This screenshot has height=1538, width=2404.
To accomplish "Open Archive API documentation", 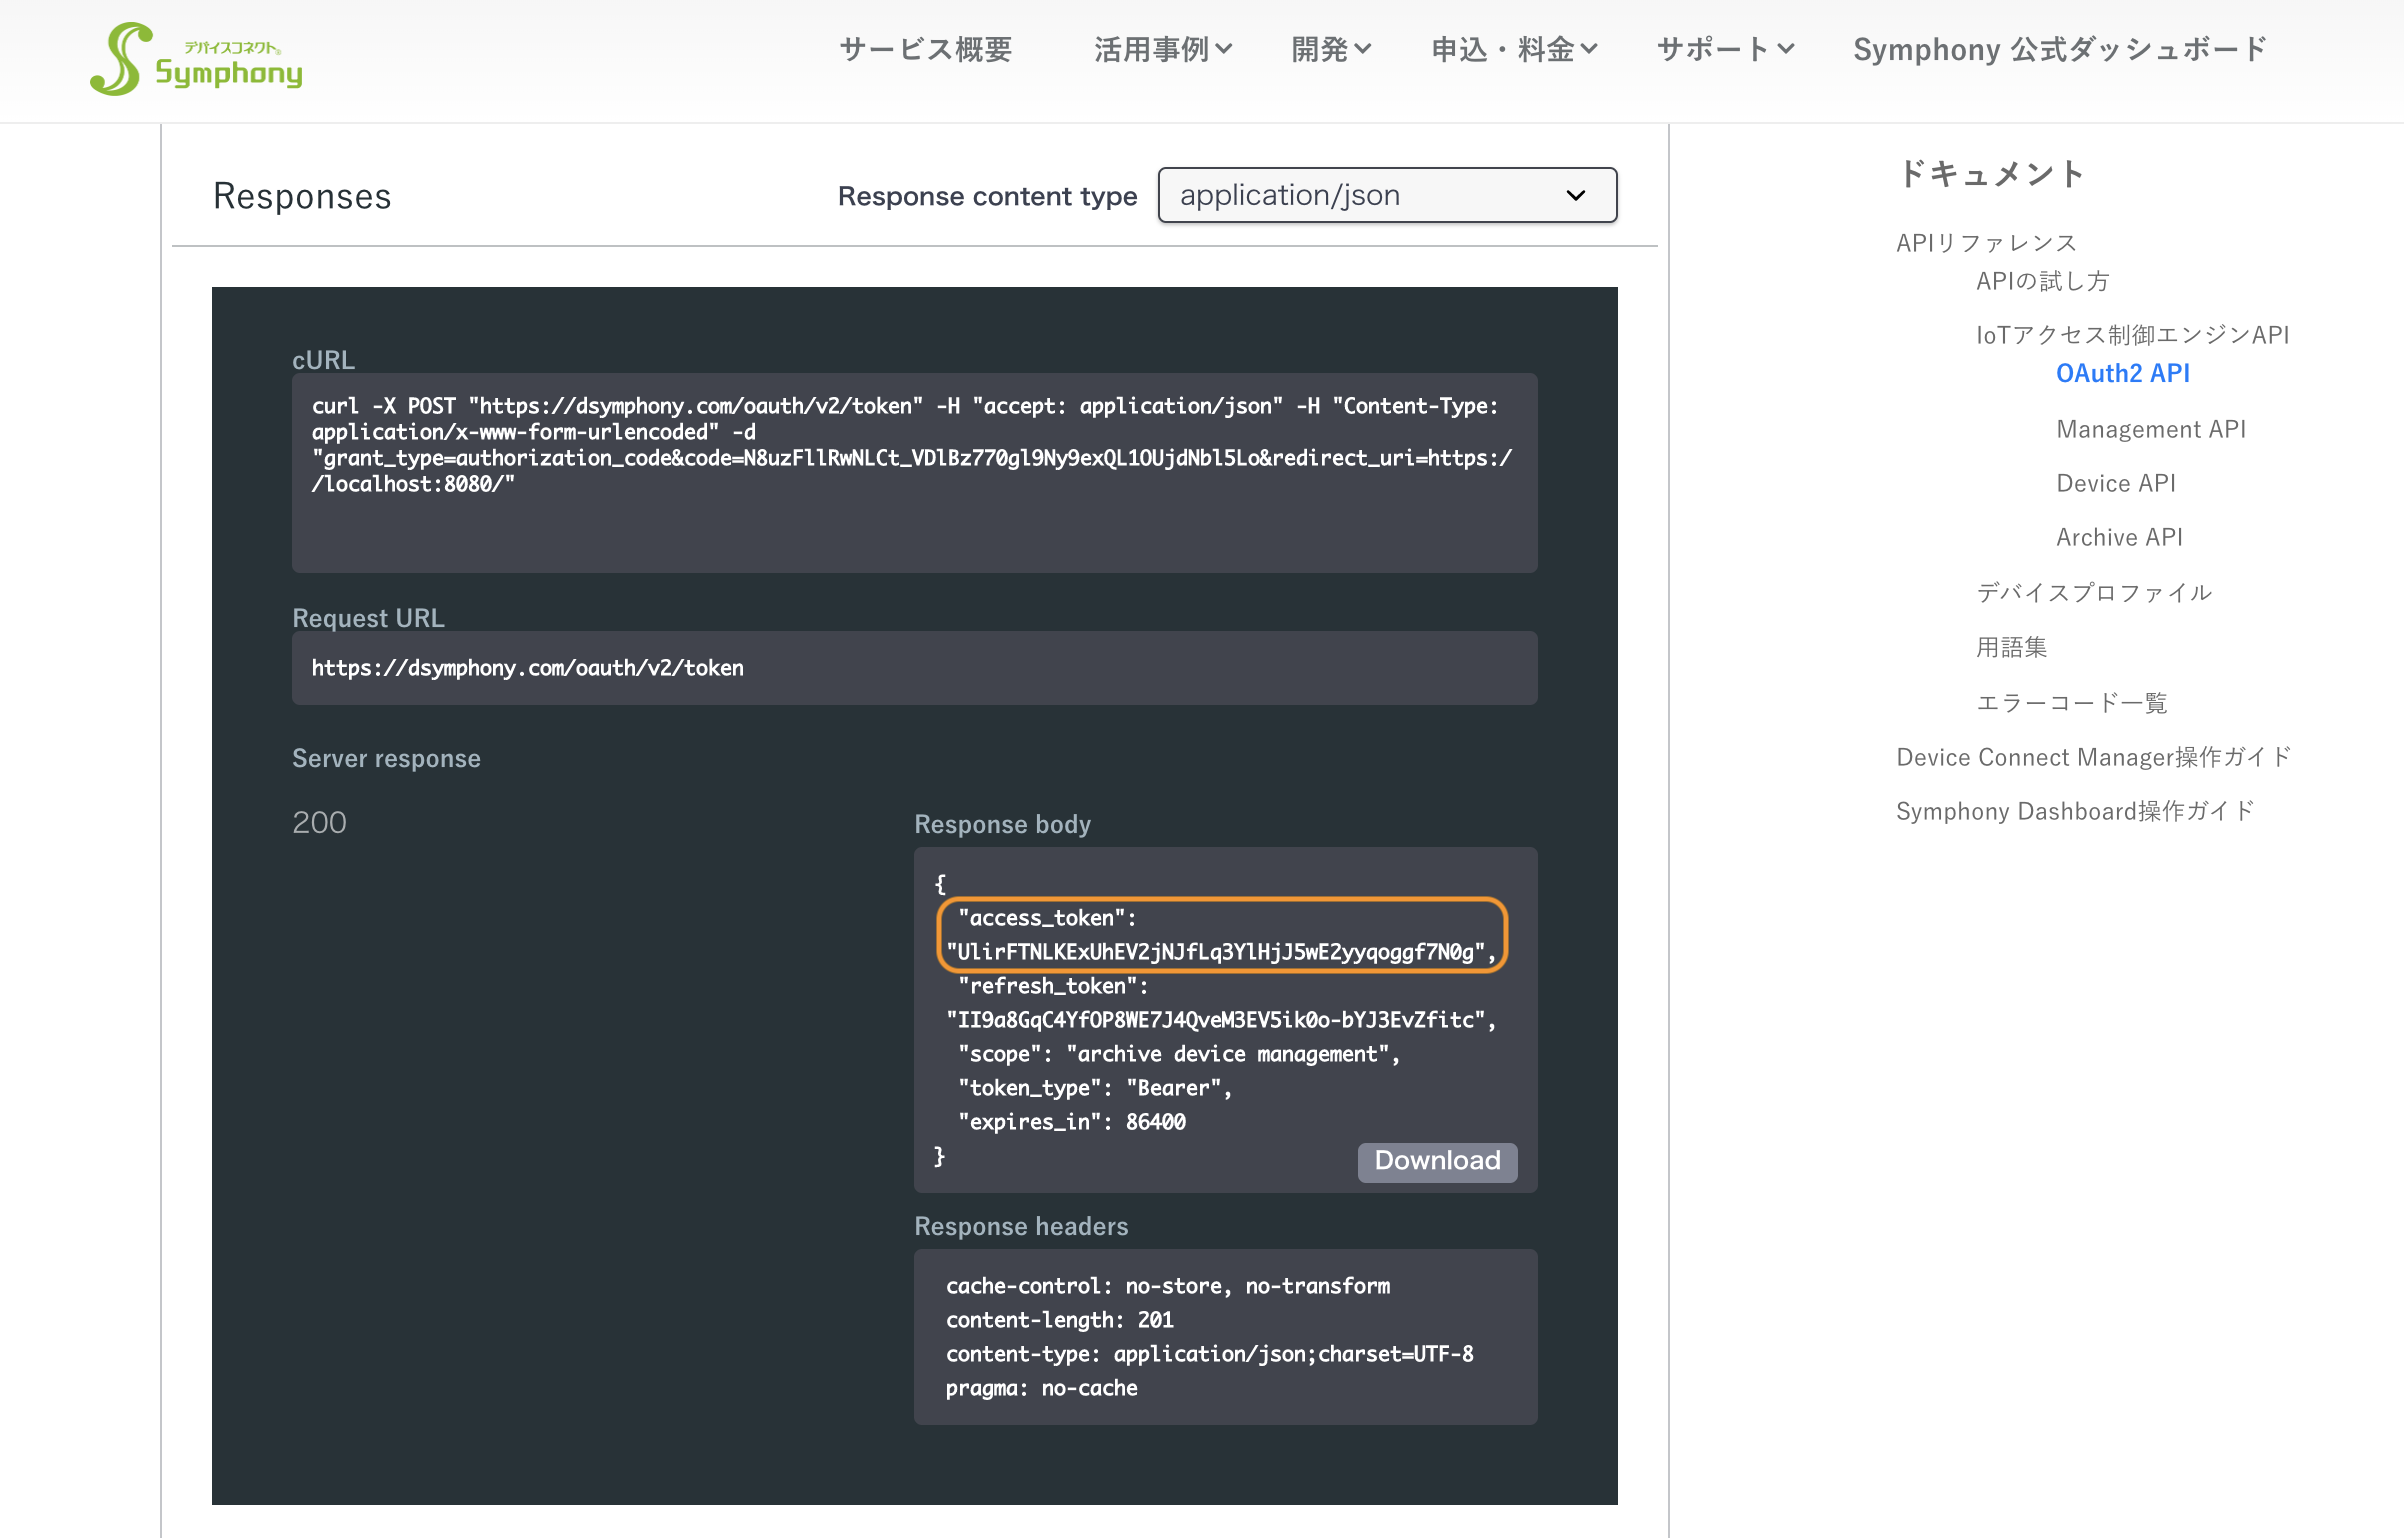I will pos(2118,537).
